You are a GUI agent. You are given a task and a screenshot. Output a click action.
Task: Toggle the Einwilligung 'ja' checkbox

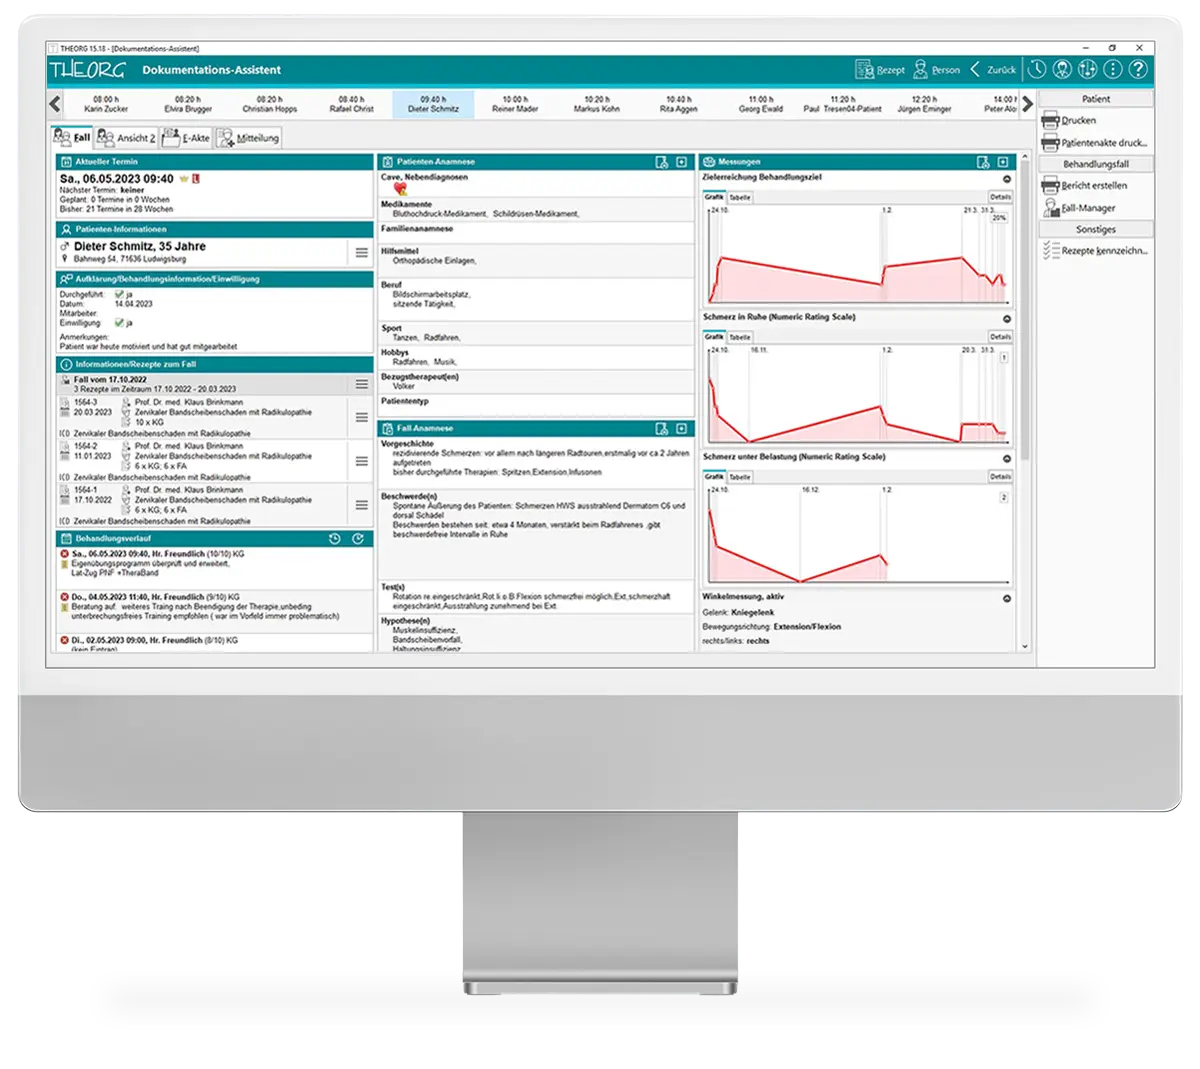point(119,323)
